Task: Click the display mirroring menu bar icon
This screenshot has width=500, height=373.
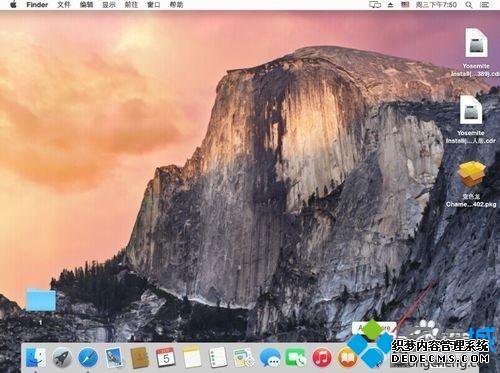Action: point(375,5)
